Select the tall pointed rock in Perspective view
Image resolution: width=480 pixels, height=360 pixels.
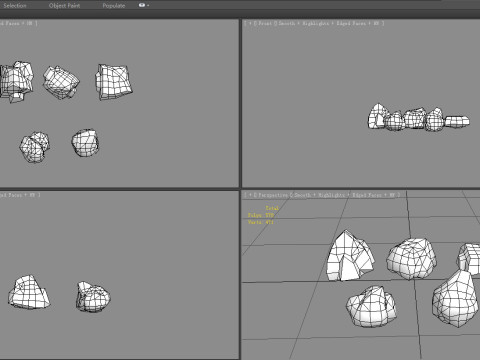(x=350, y=256)
